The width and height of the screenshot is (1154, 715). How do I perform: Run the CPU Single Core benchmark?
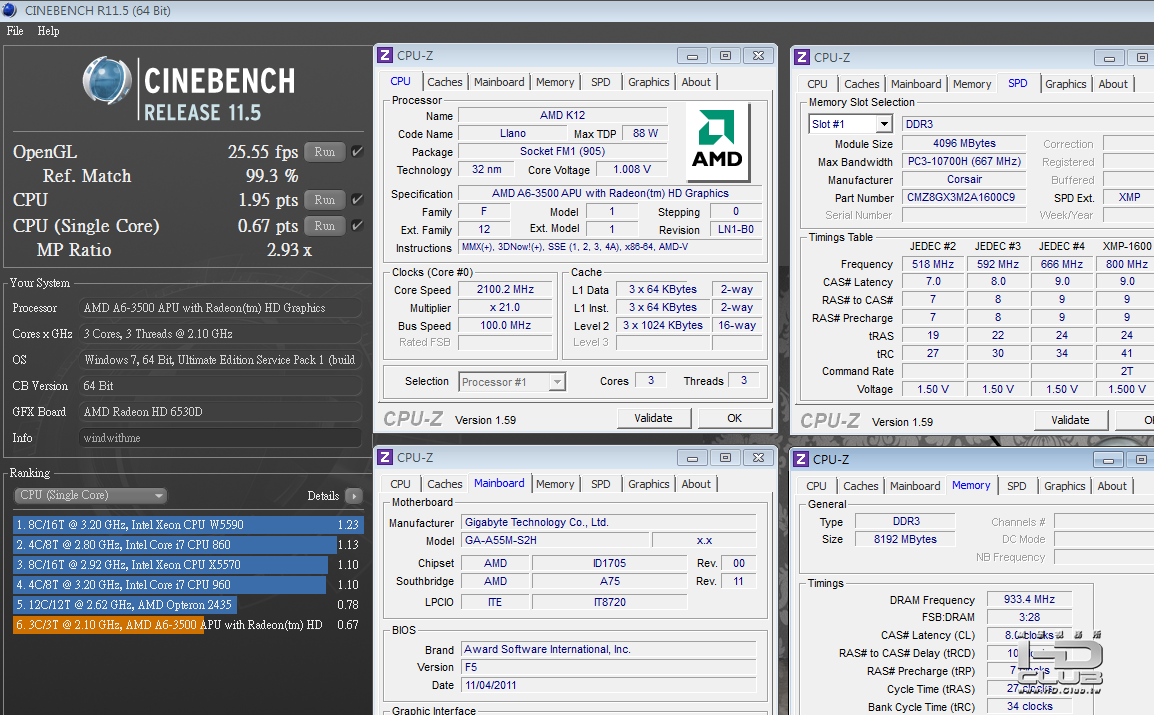pos(325,225)
